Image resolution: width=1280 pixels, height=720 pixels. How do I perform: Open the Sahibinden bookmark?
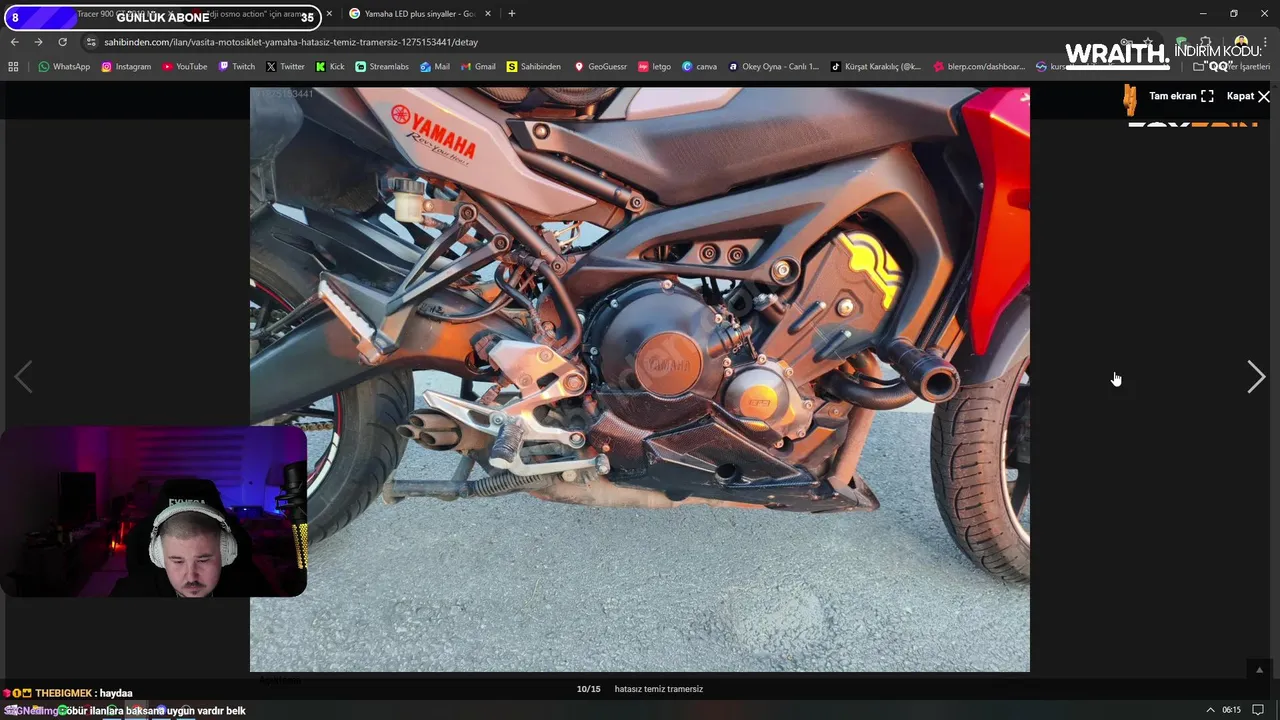[x=534, y=66]
